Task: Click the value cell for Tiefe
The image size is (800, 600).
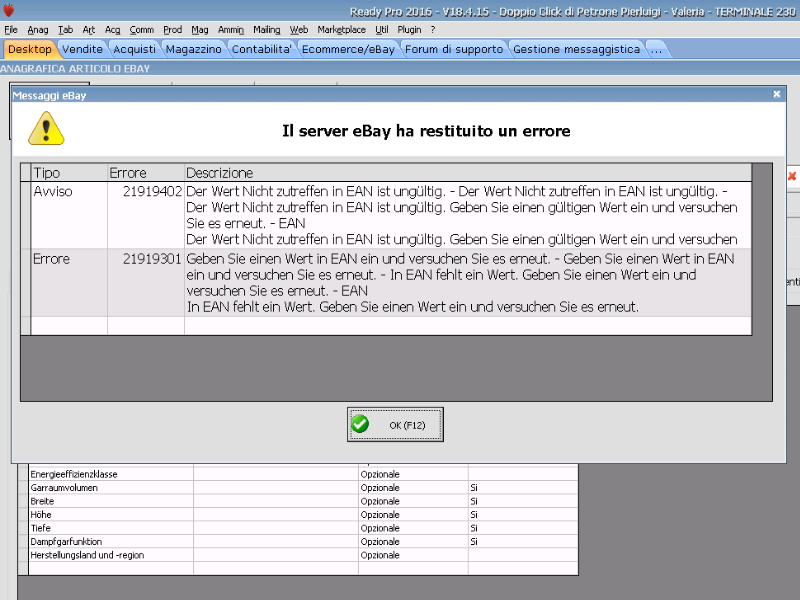Action: coord(276,528)
